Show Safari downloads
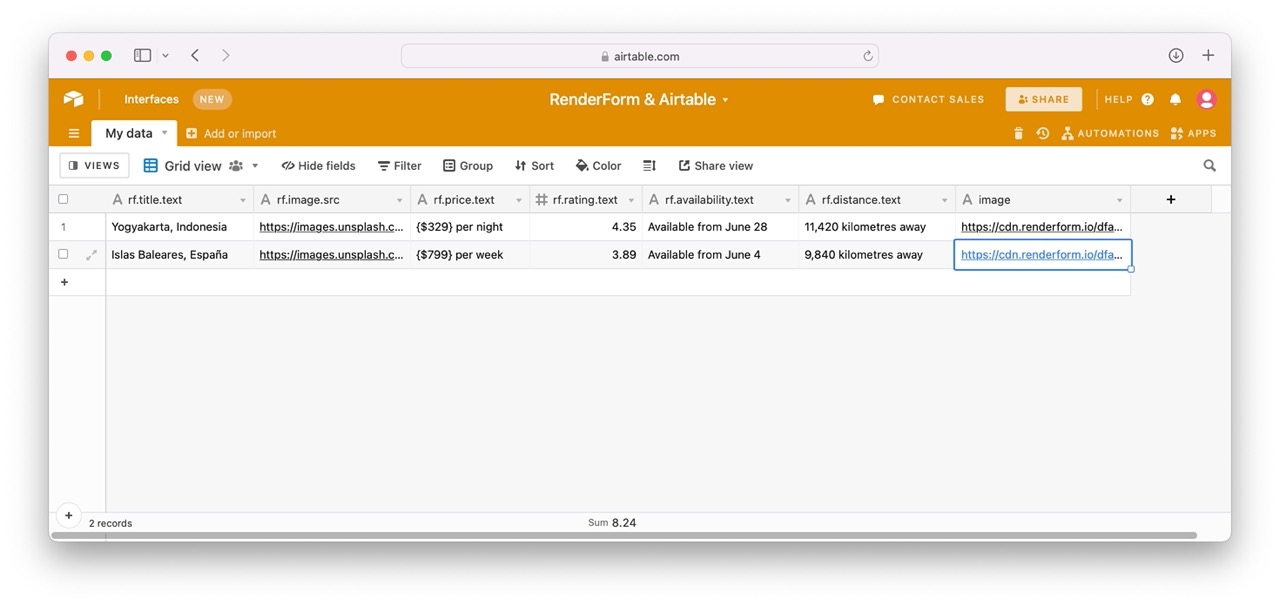The width and height of the screenshot is (1280, 606). click(1176, 56)
